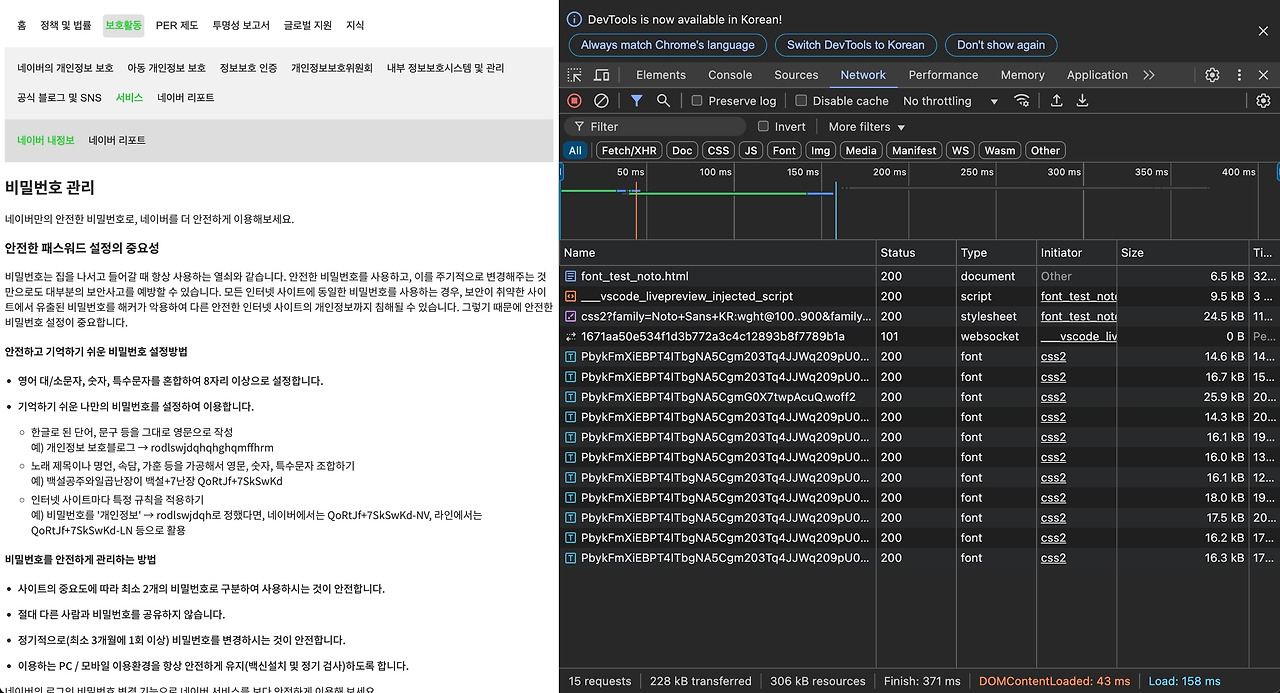This screenshot has height=693, width=1280.
Task: Select ___vscode_livepreview_injected_script request
Action: coord(919,296)
